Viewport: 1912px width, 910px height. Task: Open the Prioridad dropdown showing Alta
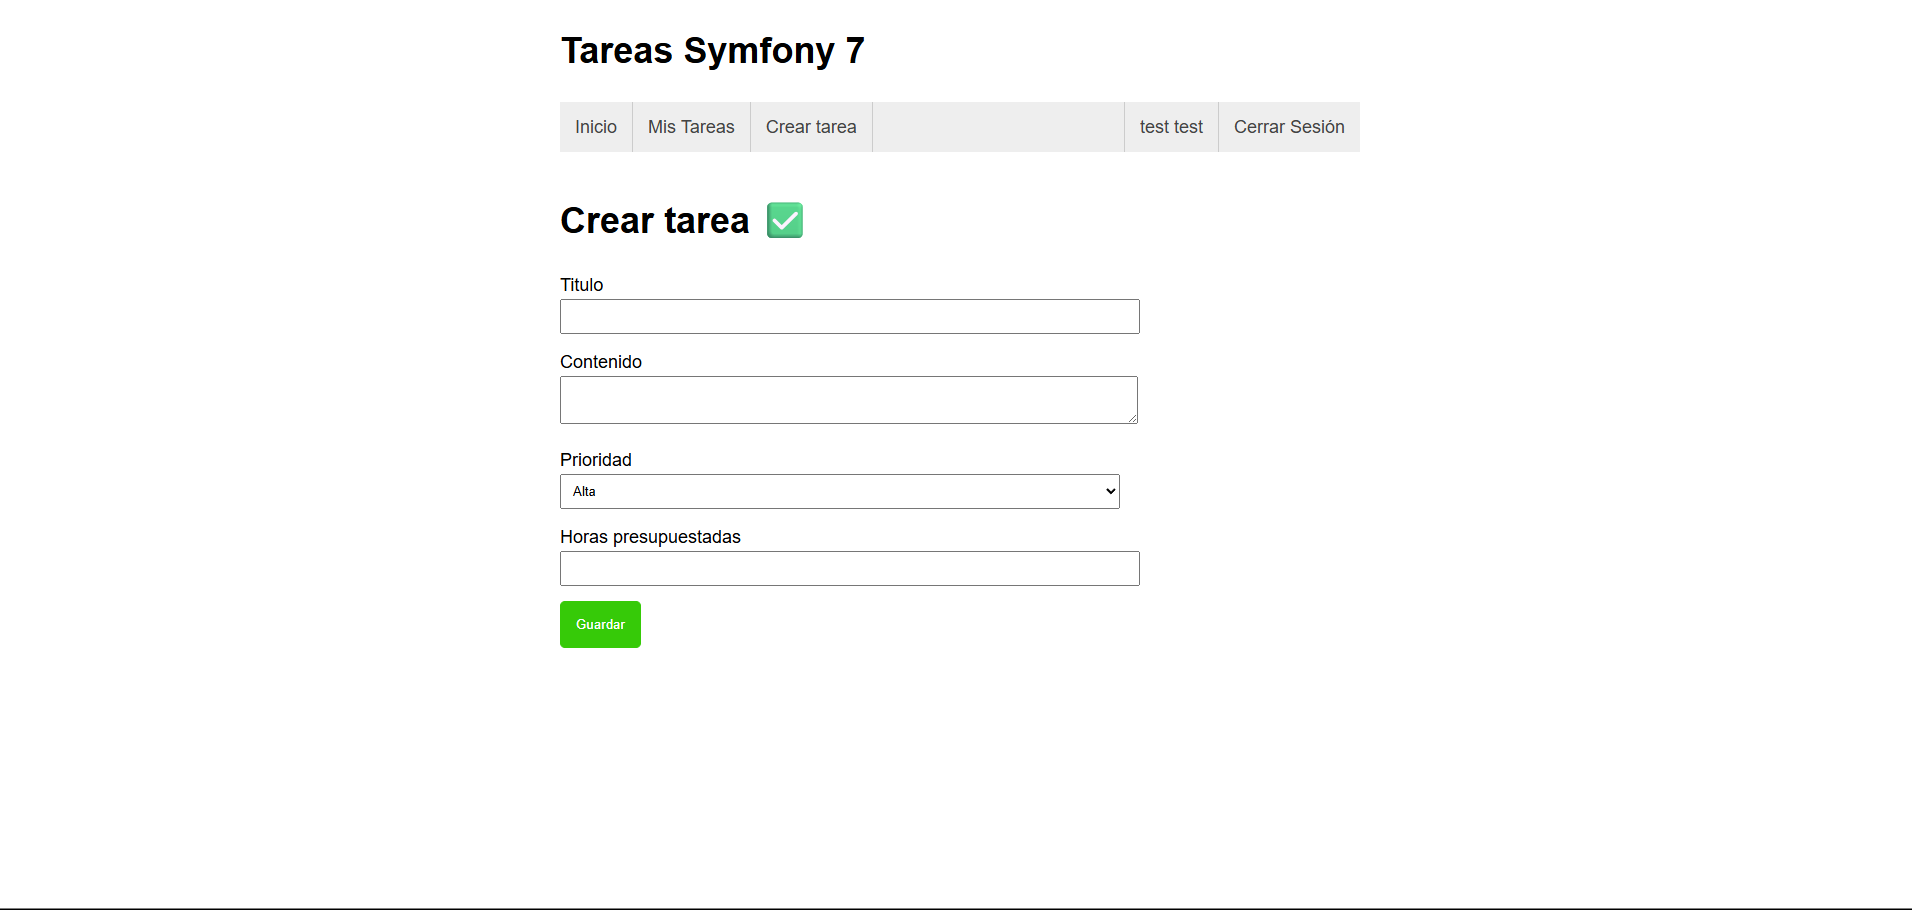840,492
